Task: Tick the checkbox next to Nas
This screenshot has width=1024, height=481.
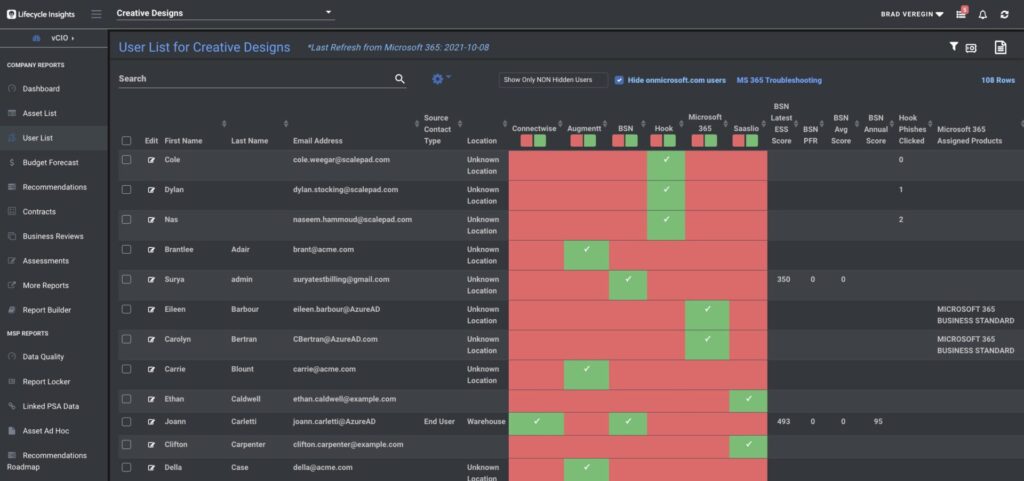Action: coord(127,220)
